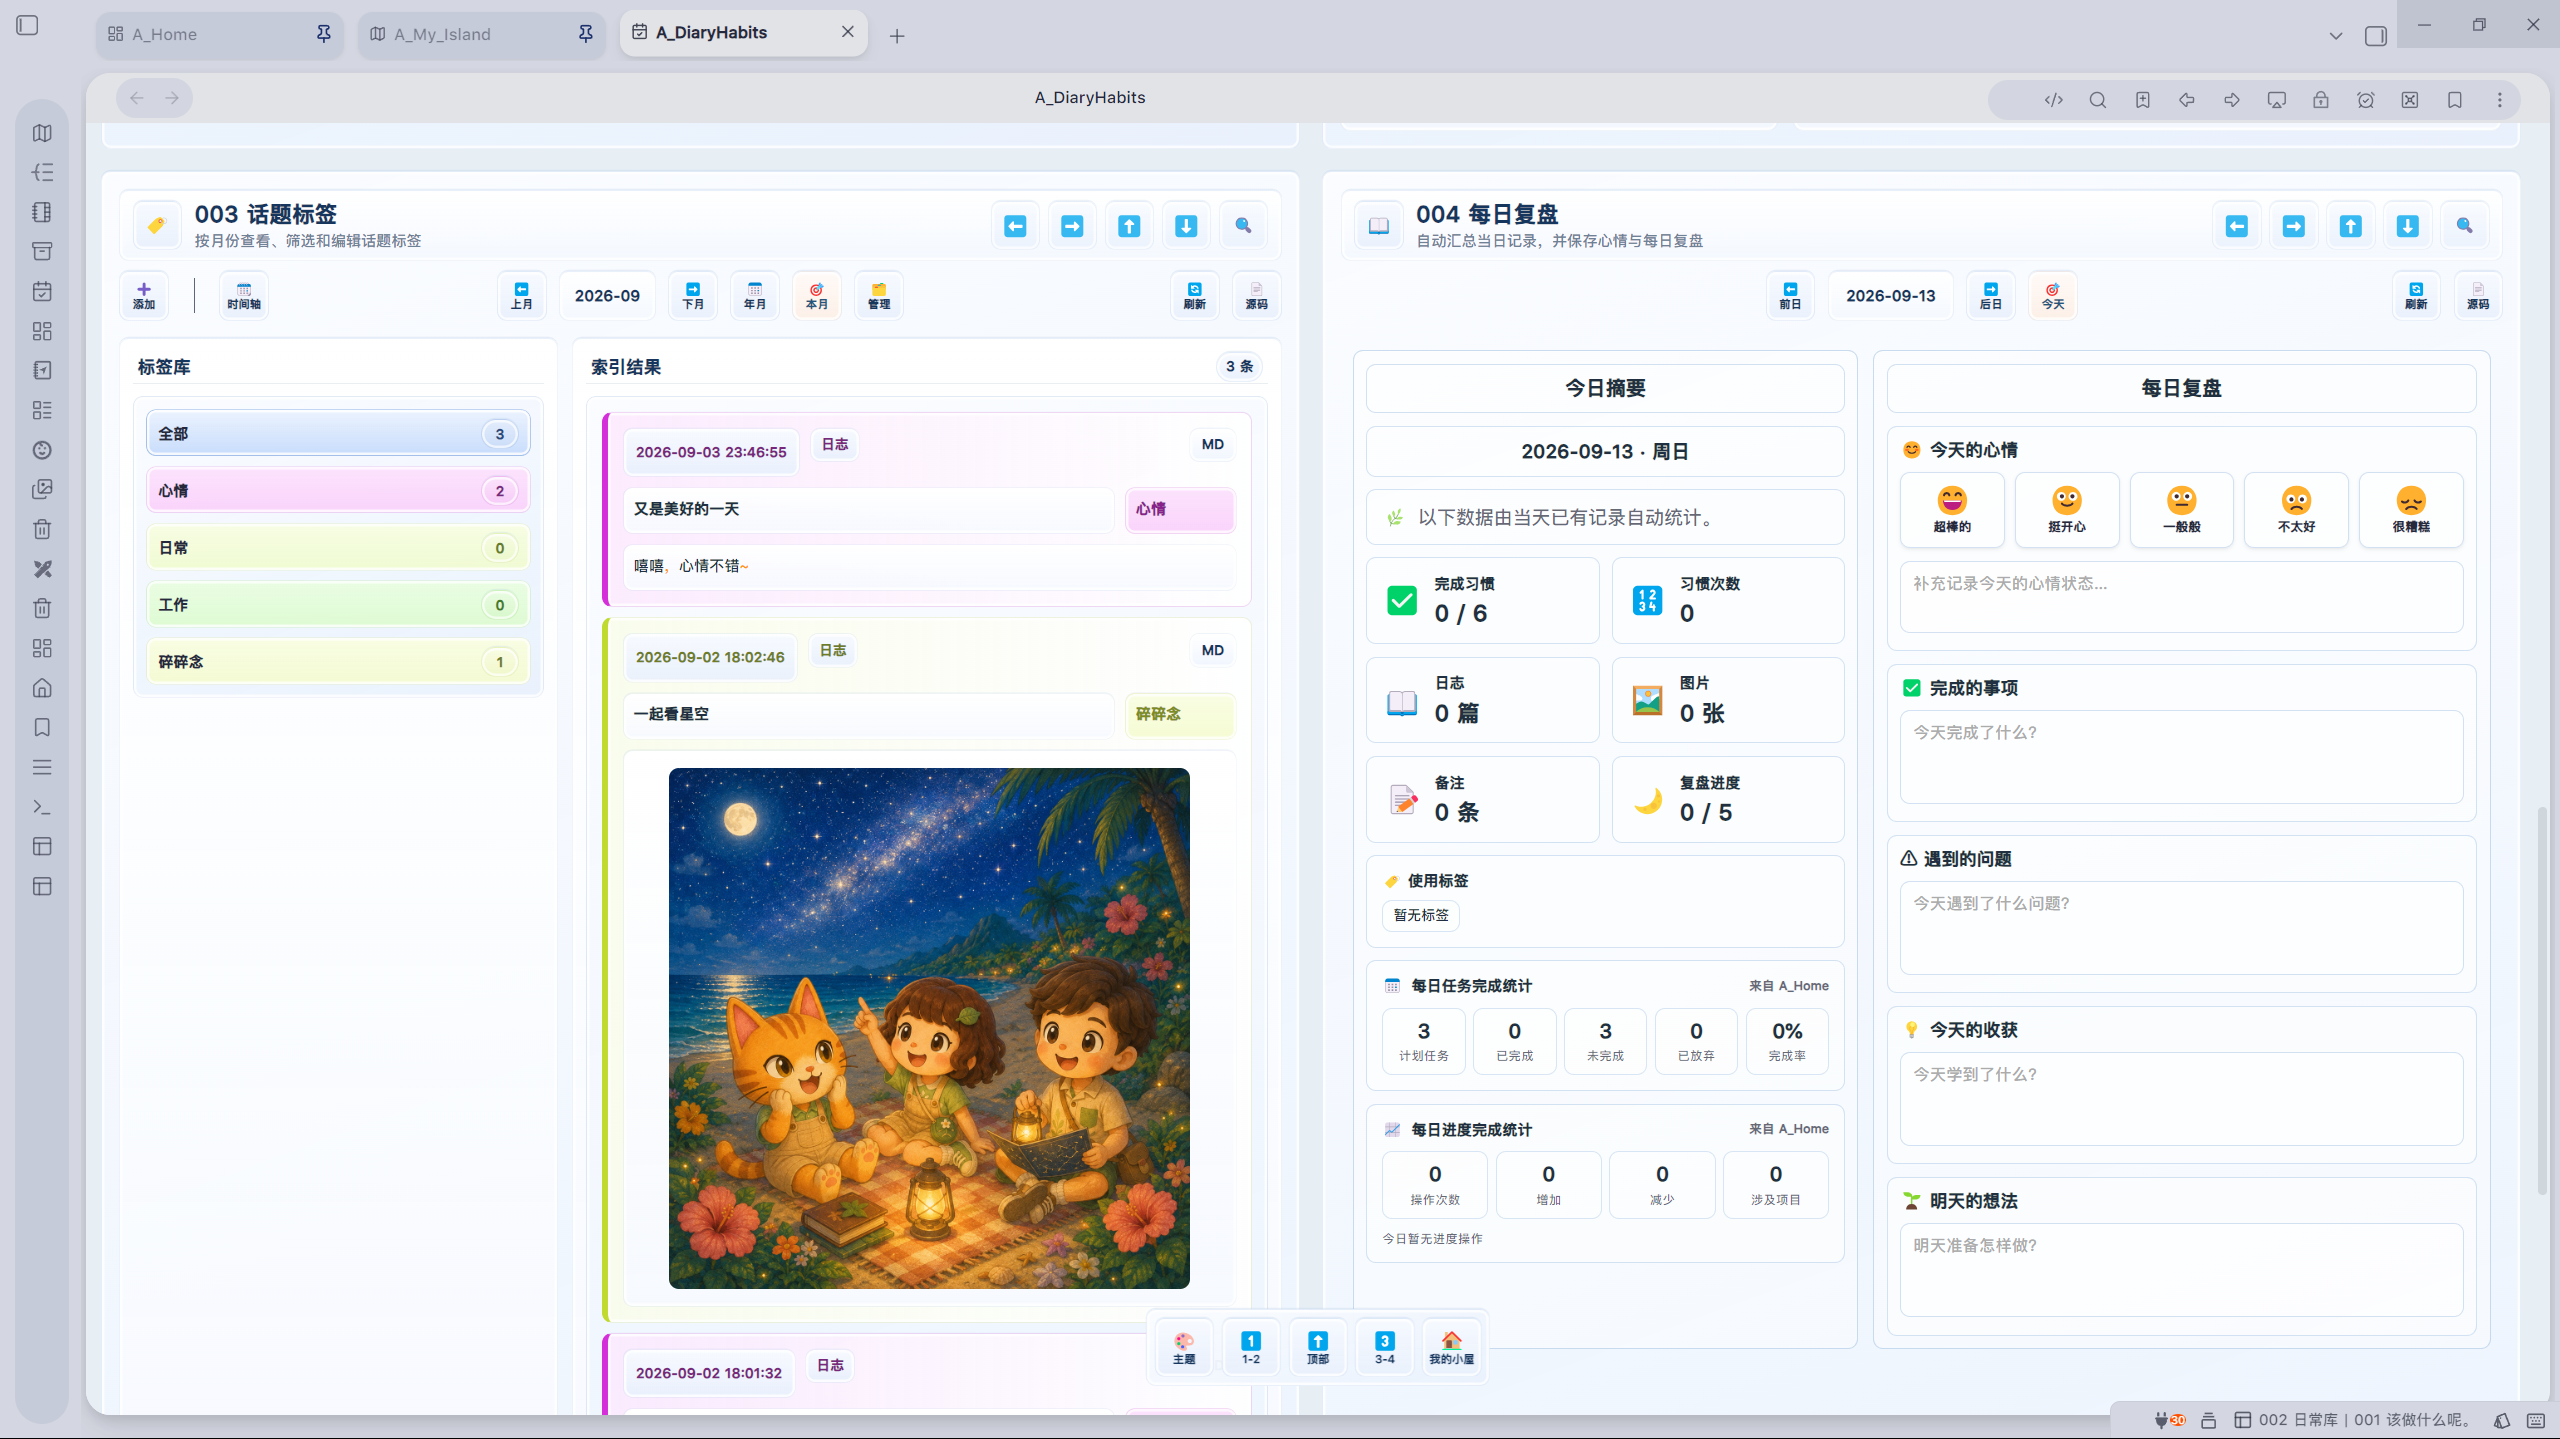Click the 我的小屋 floating button

click(x=1451, y=1347)
